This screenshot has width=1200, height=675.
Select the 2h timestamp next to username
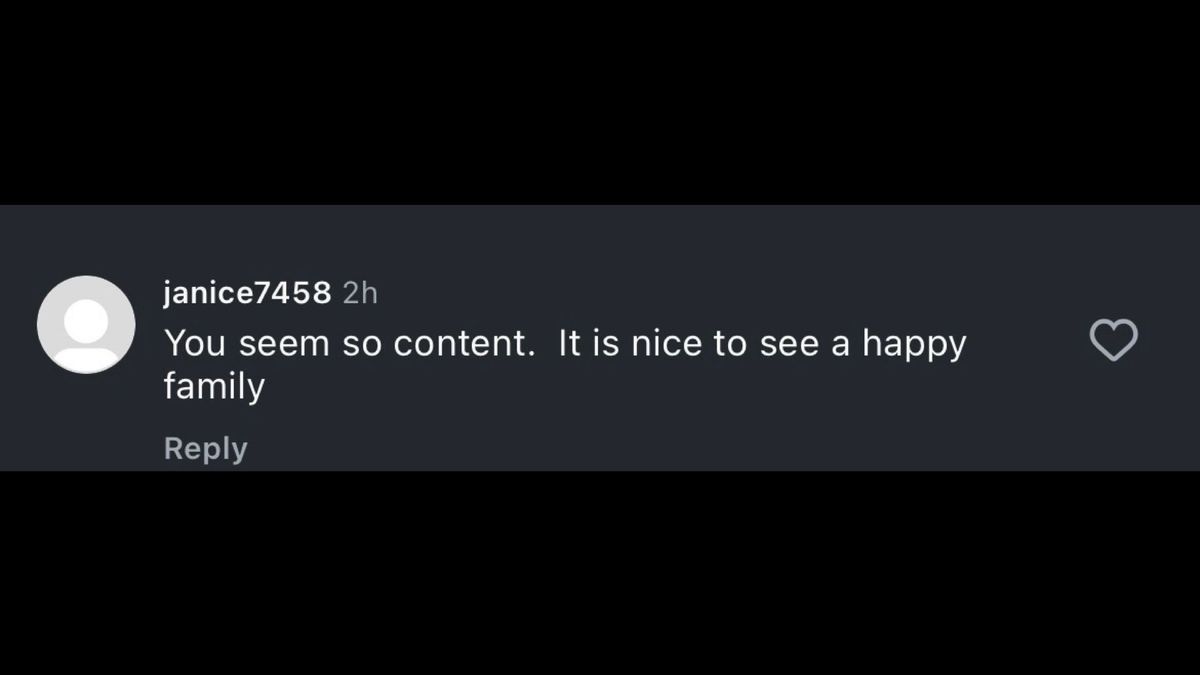pyautogui.click(x=360, y=292)
